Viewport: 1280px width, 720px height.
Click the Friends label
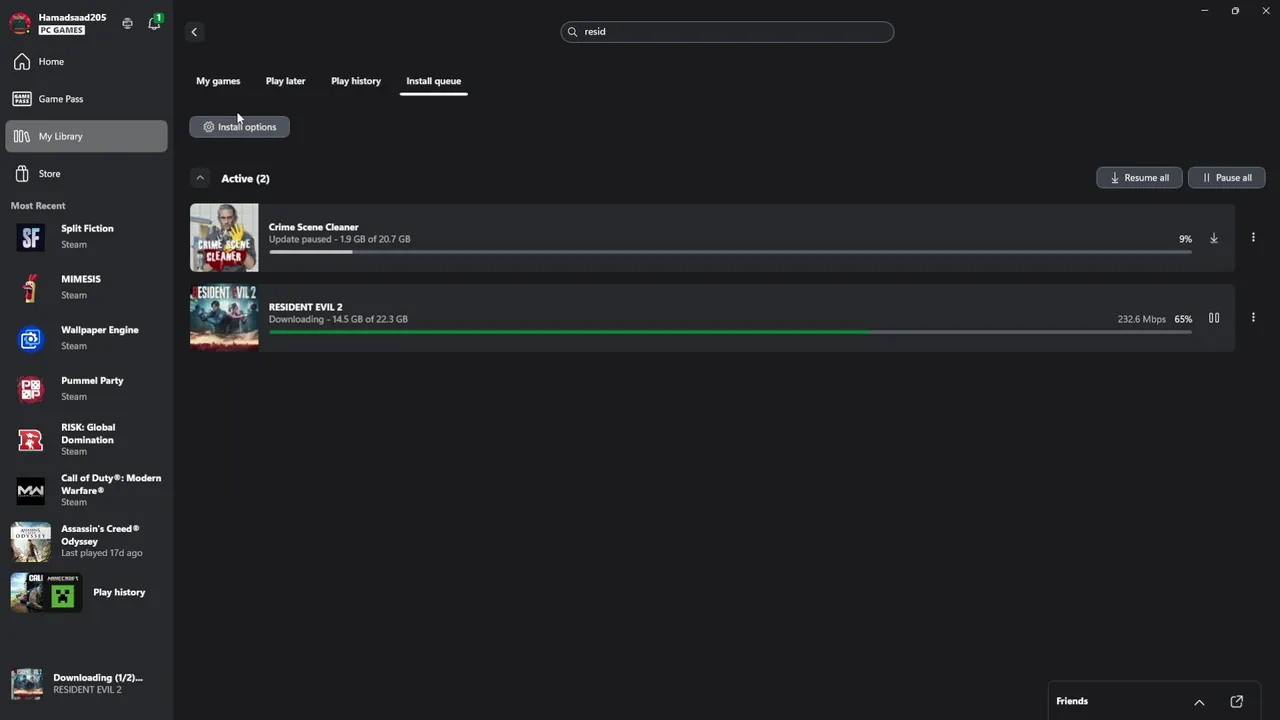(x=1072, y=702)
